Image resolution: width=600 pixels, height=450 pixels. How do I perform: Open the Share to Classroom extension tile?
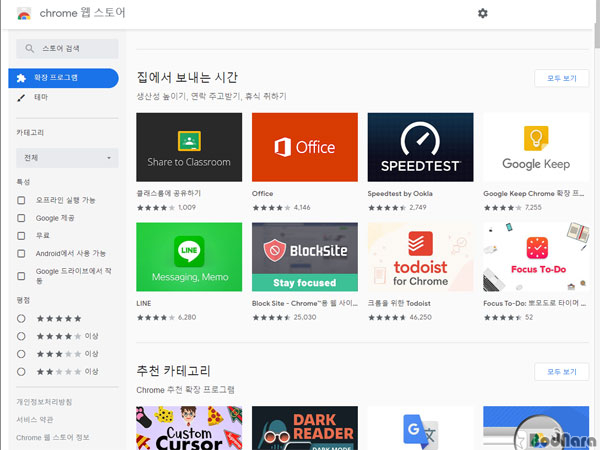(x=189, y=147)
